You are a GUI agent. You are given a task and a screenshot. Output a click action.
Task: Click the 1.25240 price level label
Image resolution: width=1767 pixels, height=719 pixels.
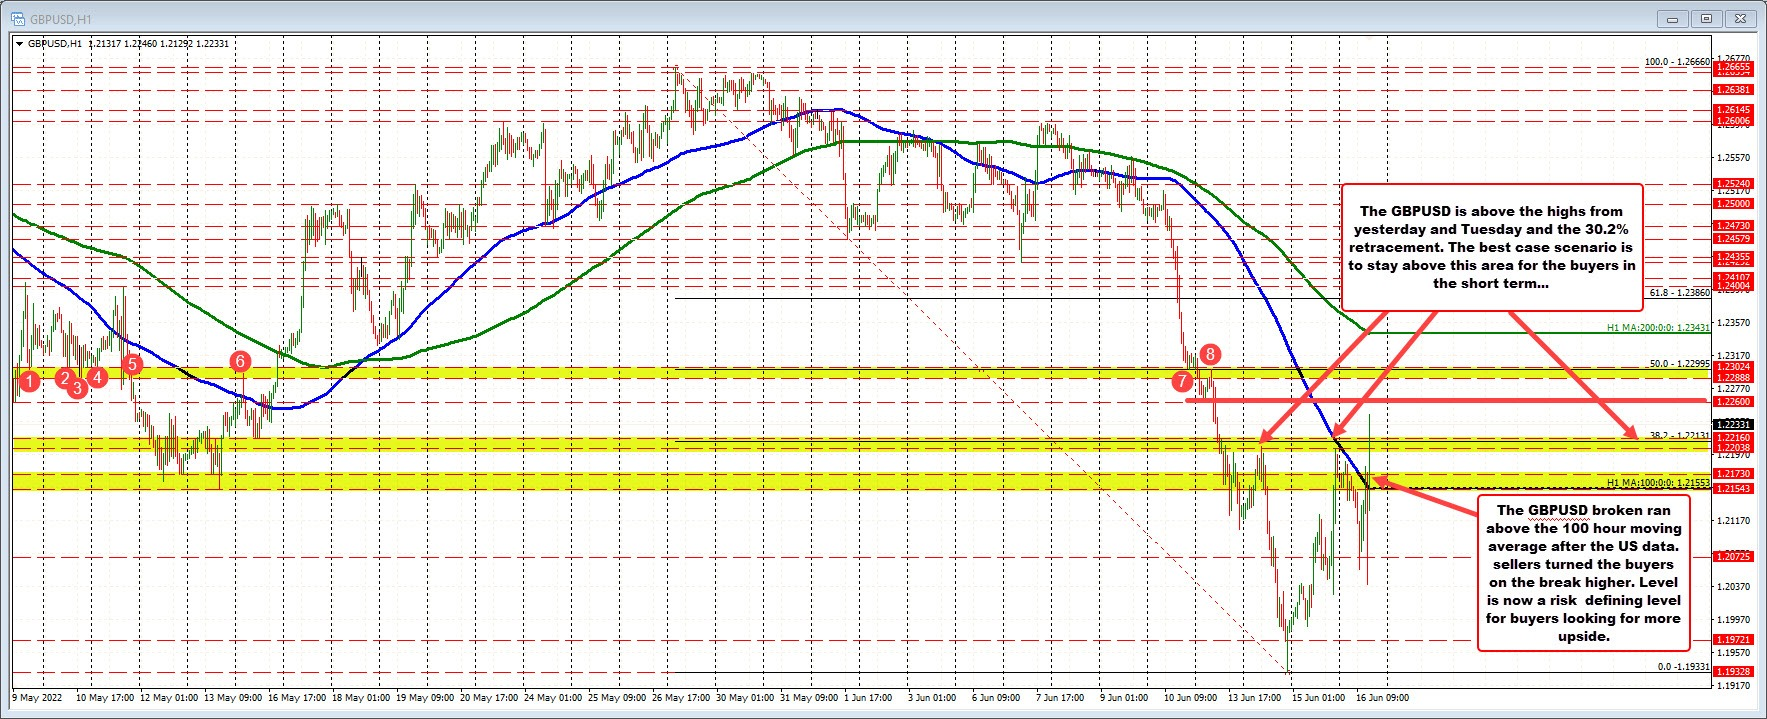click(1733, 184)
